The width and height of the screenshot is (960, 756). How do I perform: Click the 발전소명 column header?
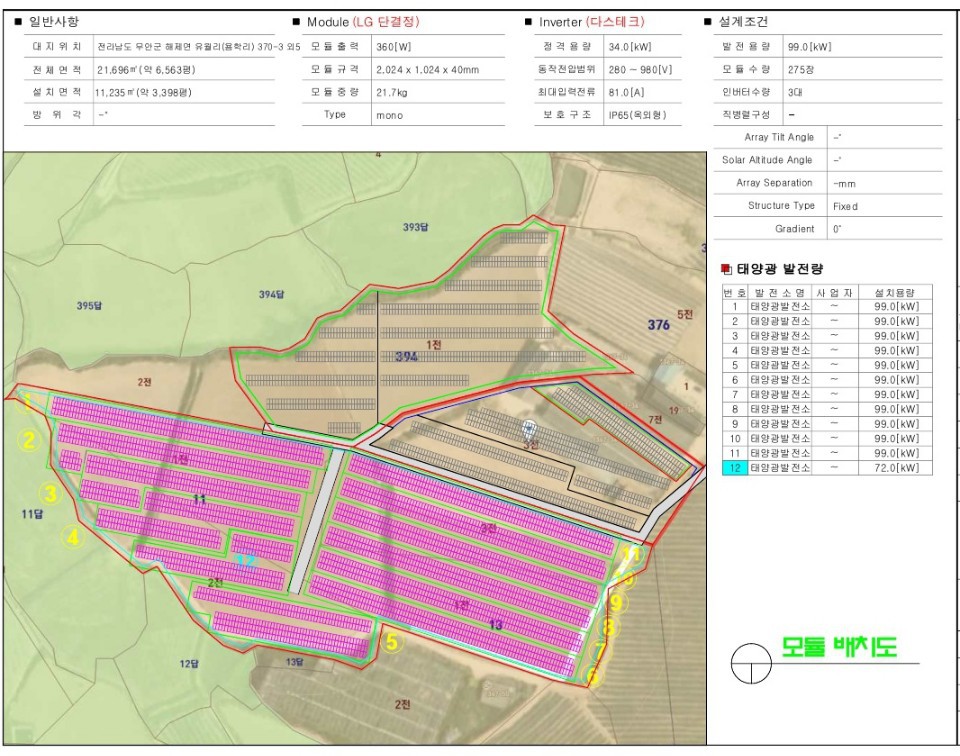[779, 293]
